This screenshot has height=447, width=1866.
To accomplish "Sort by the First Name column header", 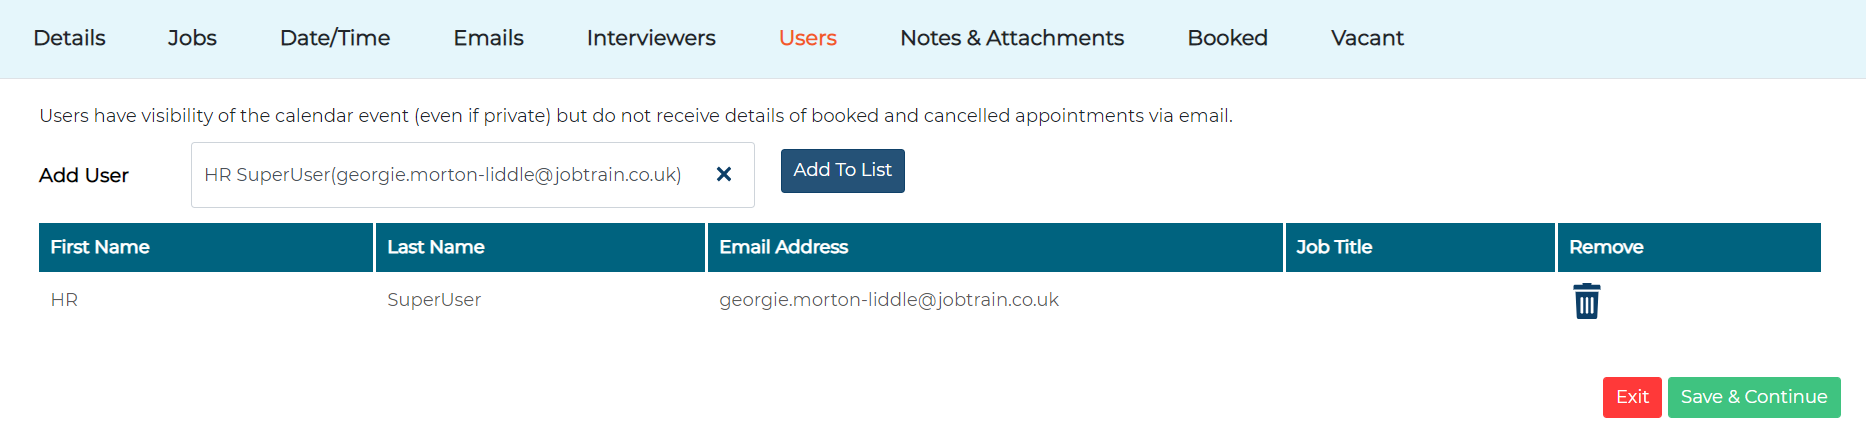I will click(206, 247).
